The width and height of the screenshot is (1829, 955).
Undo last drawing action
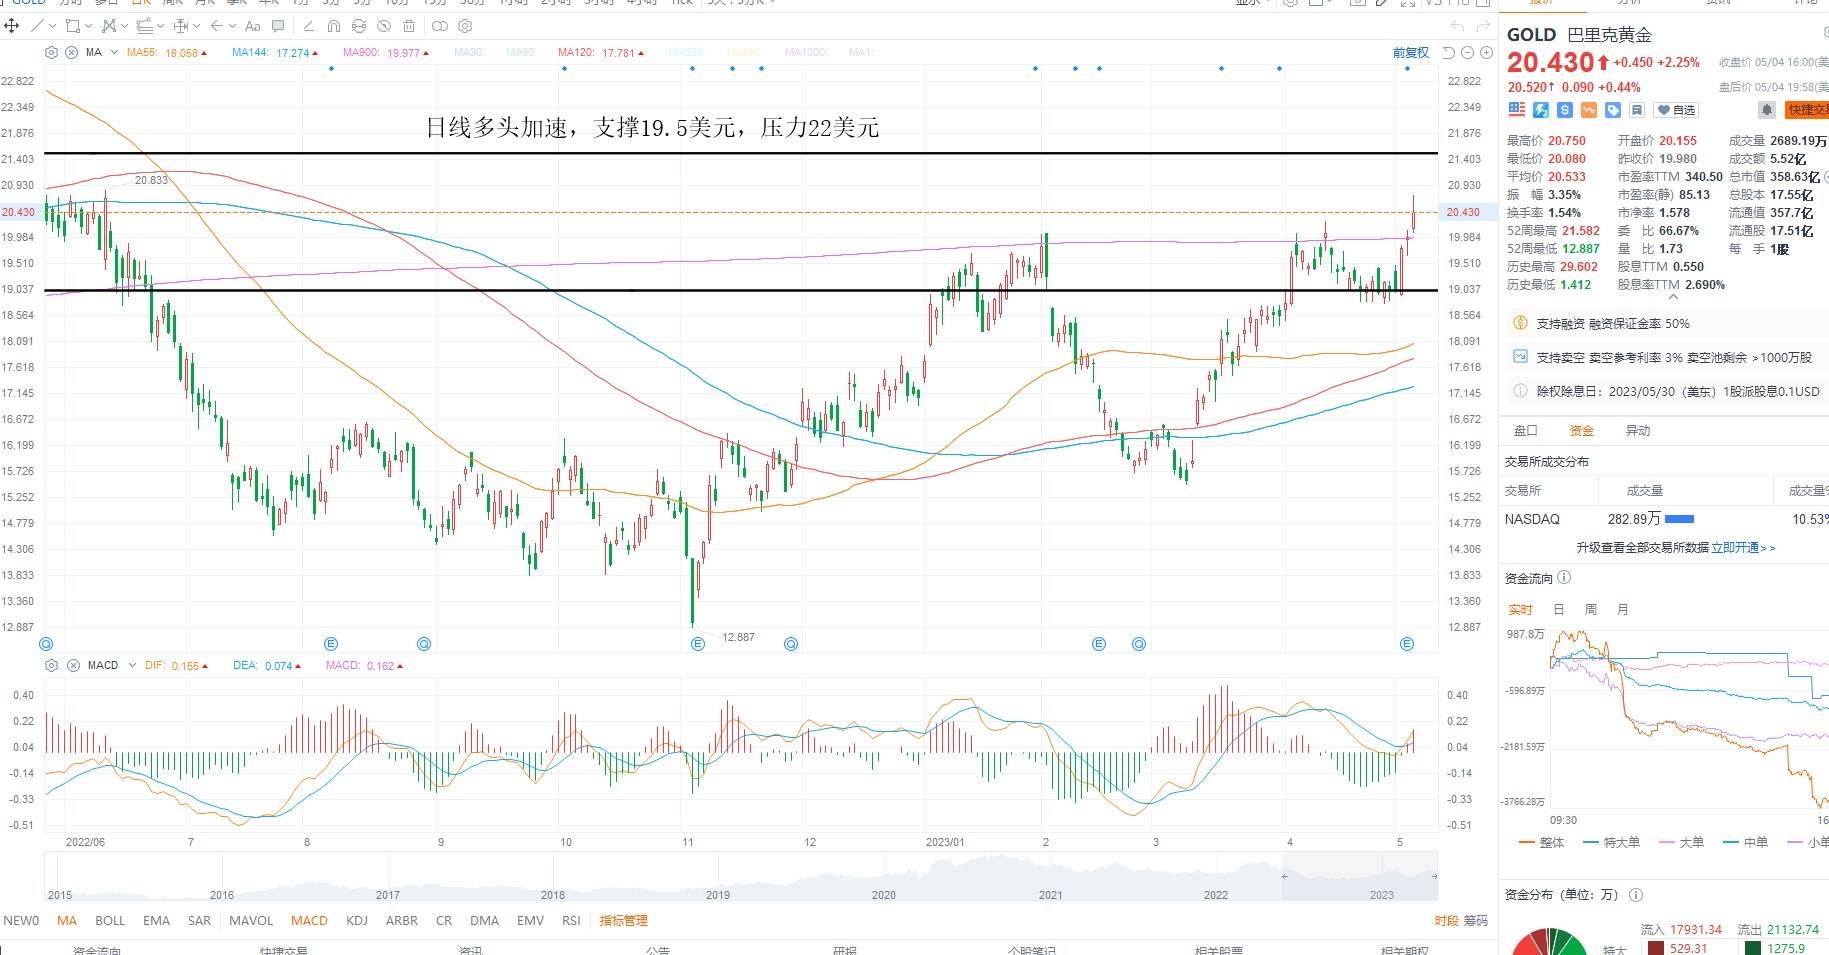(x=1457, y=27)
